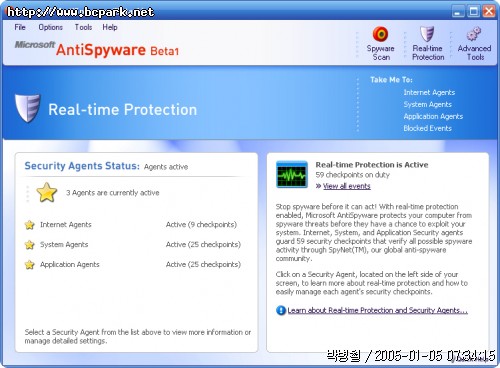500x368 pixels.
Task: Click 'Active (9 checkpoints)' status text
Action: tap(201, 225)
